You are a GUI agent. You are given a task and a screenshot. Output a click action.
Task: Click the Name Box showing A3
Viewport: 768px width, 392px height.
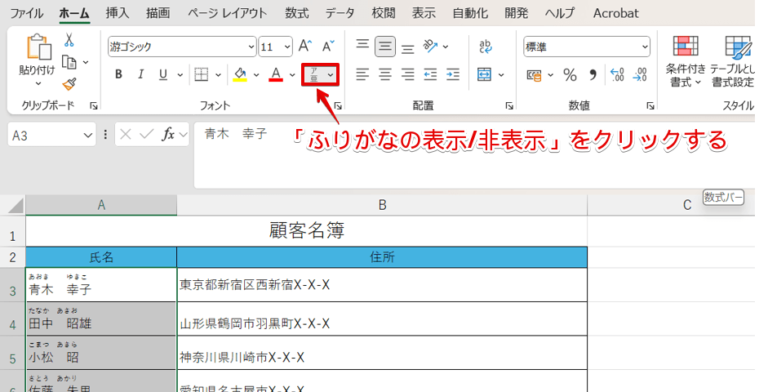pyautogui.click(x=51, y=135)
